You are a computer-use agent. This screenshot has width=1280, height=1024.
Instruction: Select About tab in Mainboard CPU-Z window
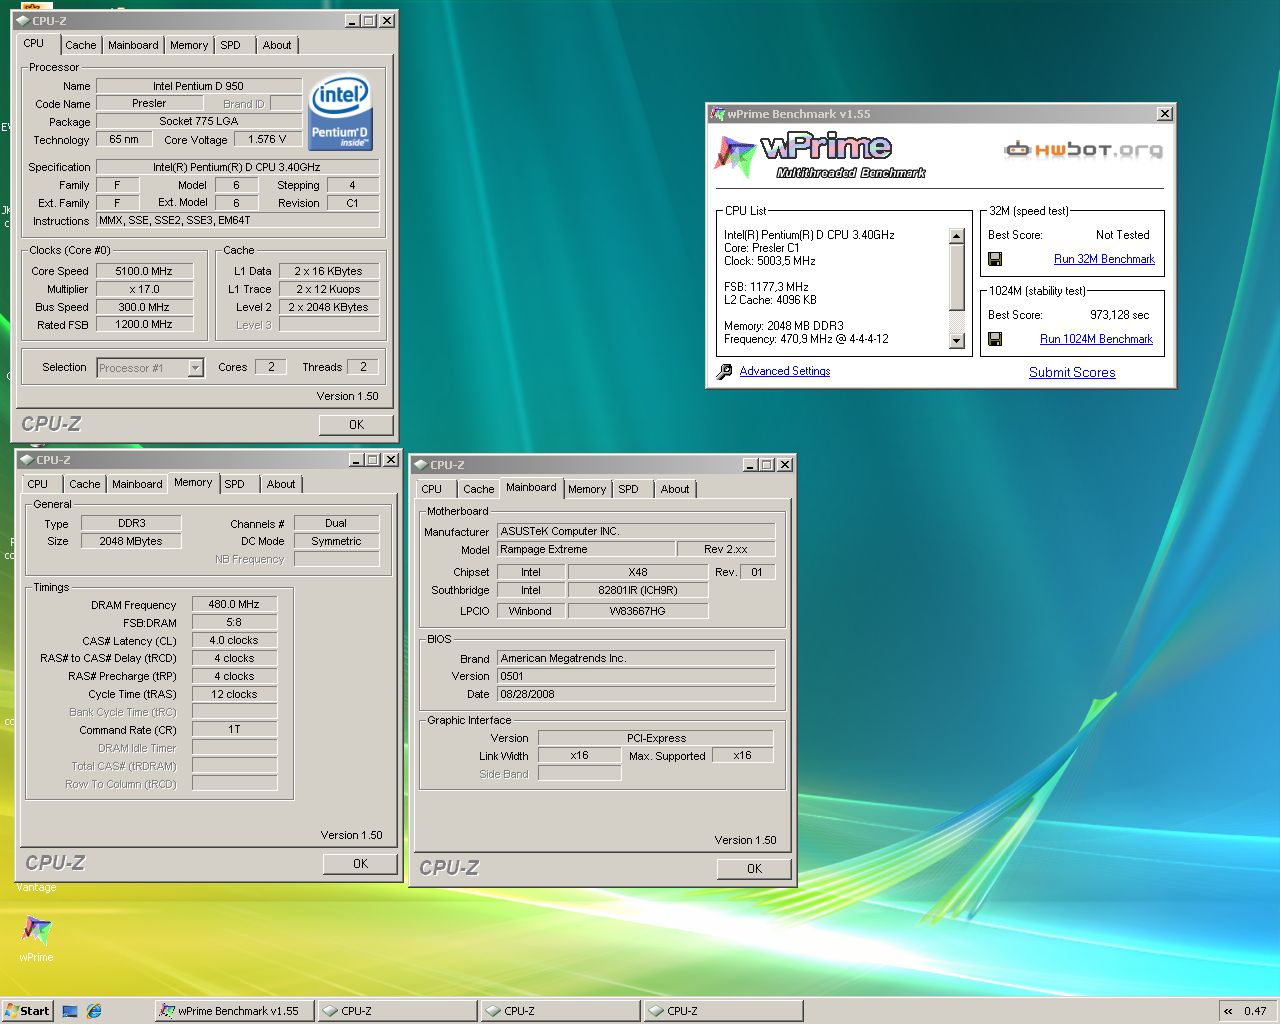pyautogui.click(x=675, y=489)
